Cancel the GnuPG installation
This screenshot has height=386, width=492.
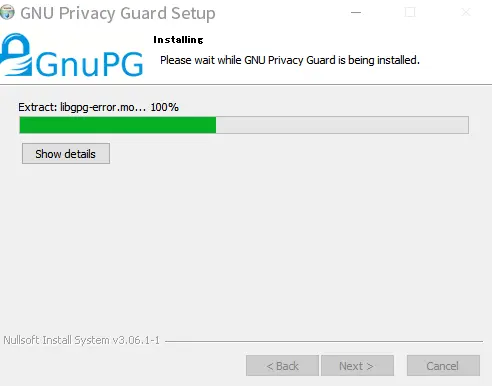pyautogui.click(x=443, y=366)
